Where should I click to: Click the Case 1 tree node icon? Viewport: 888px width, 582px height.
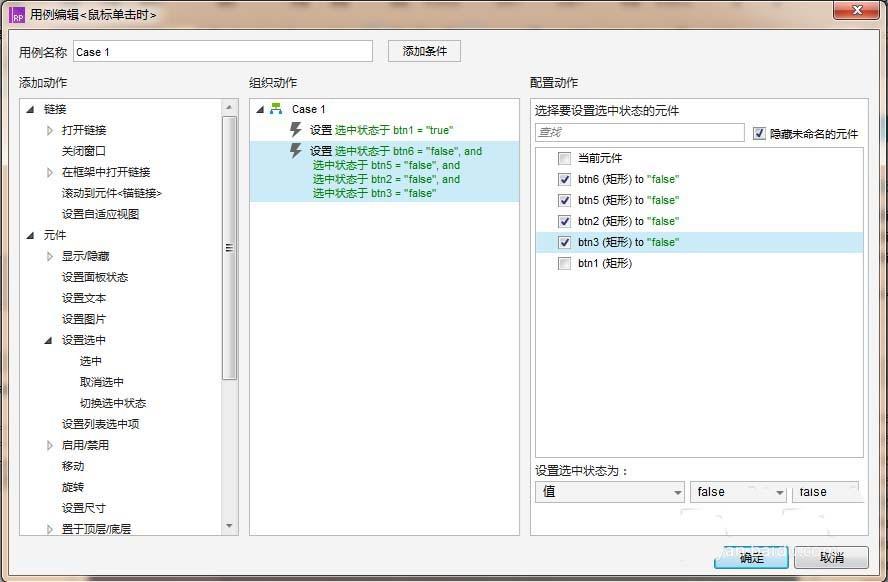pyautogui.click(x=276, y=109)
